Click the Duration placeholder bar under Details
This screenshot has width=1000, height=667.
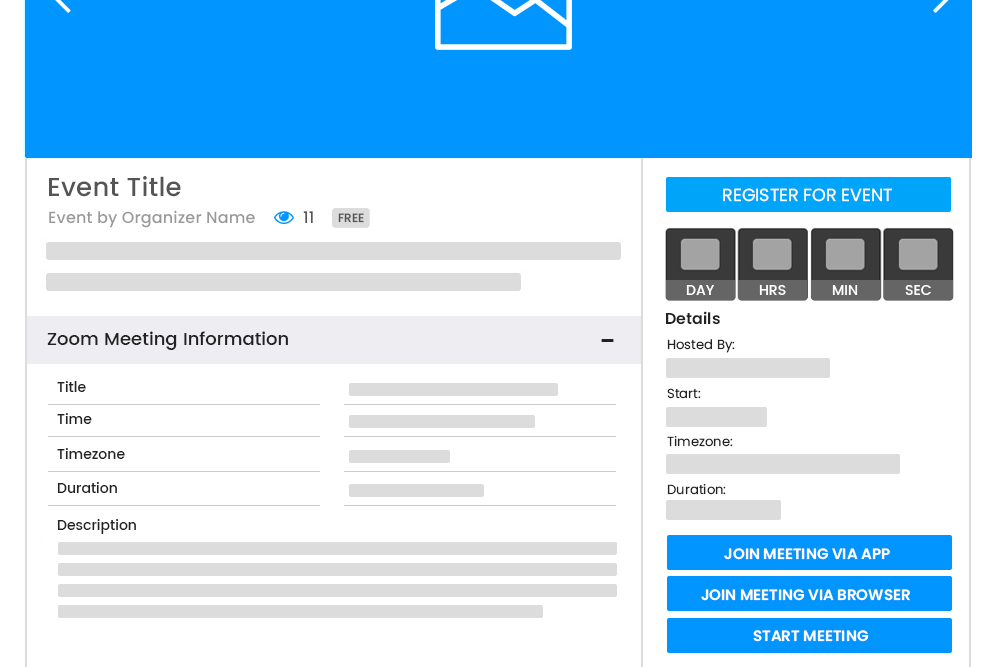click(723, 509)
